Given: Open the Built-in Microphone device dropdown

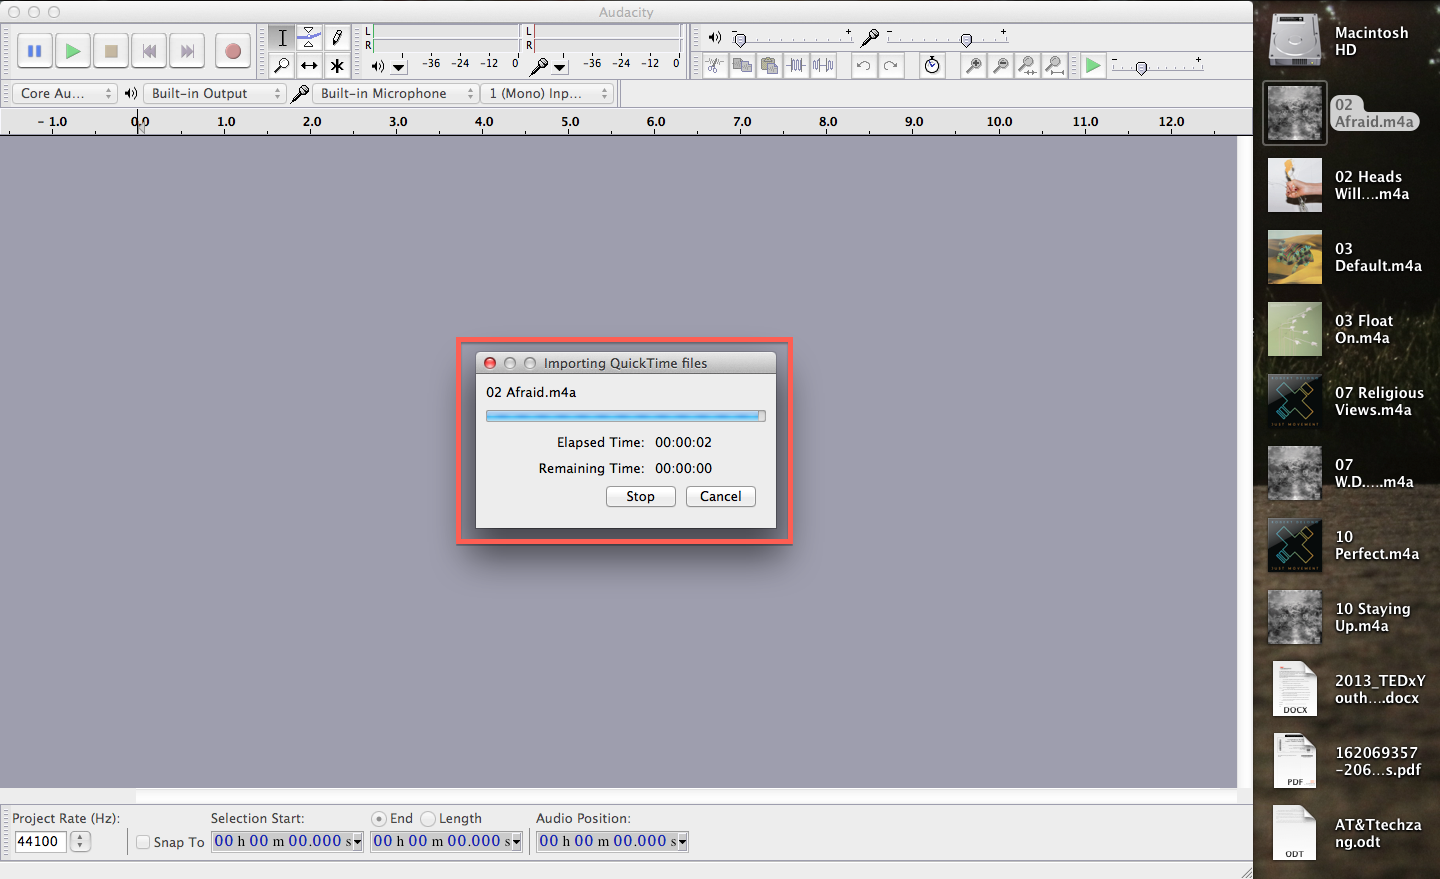Looking at the screenshot, I should point(395,93).
